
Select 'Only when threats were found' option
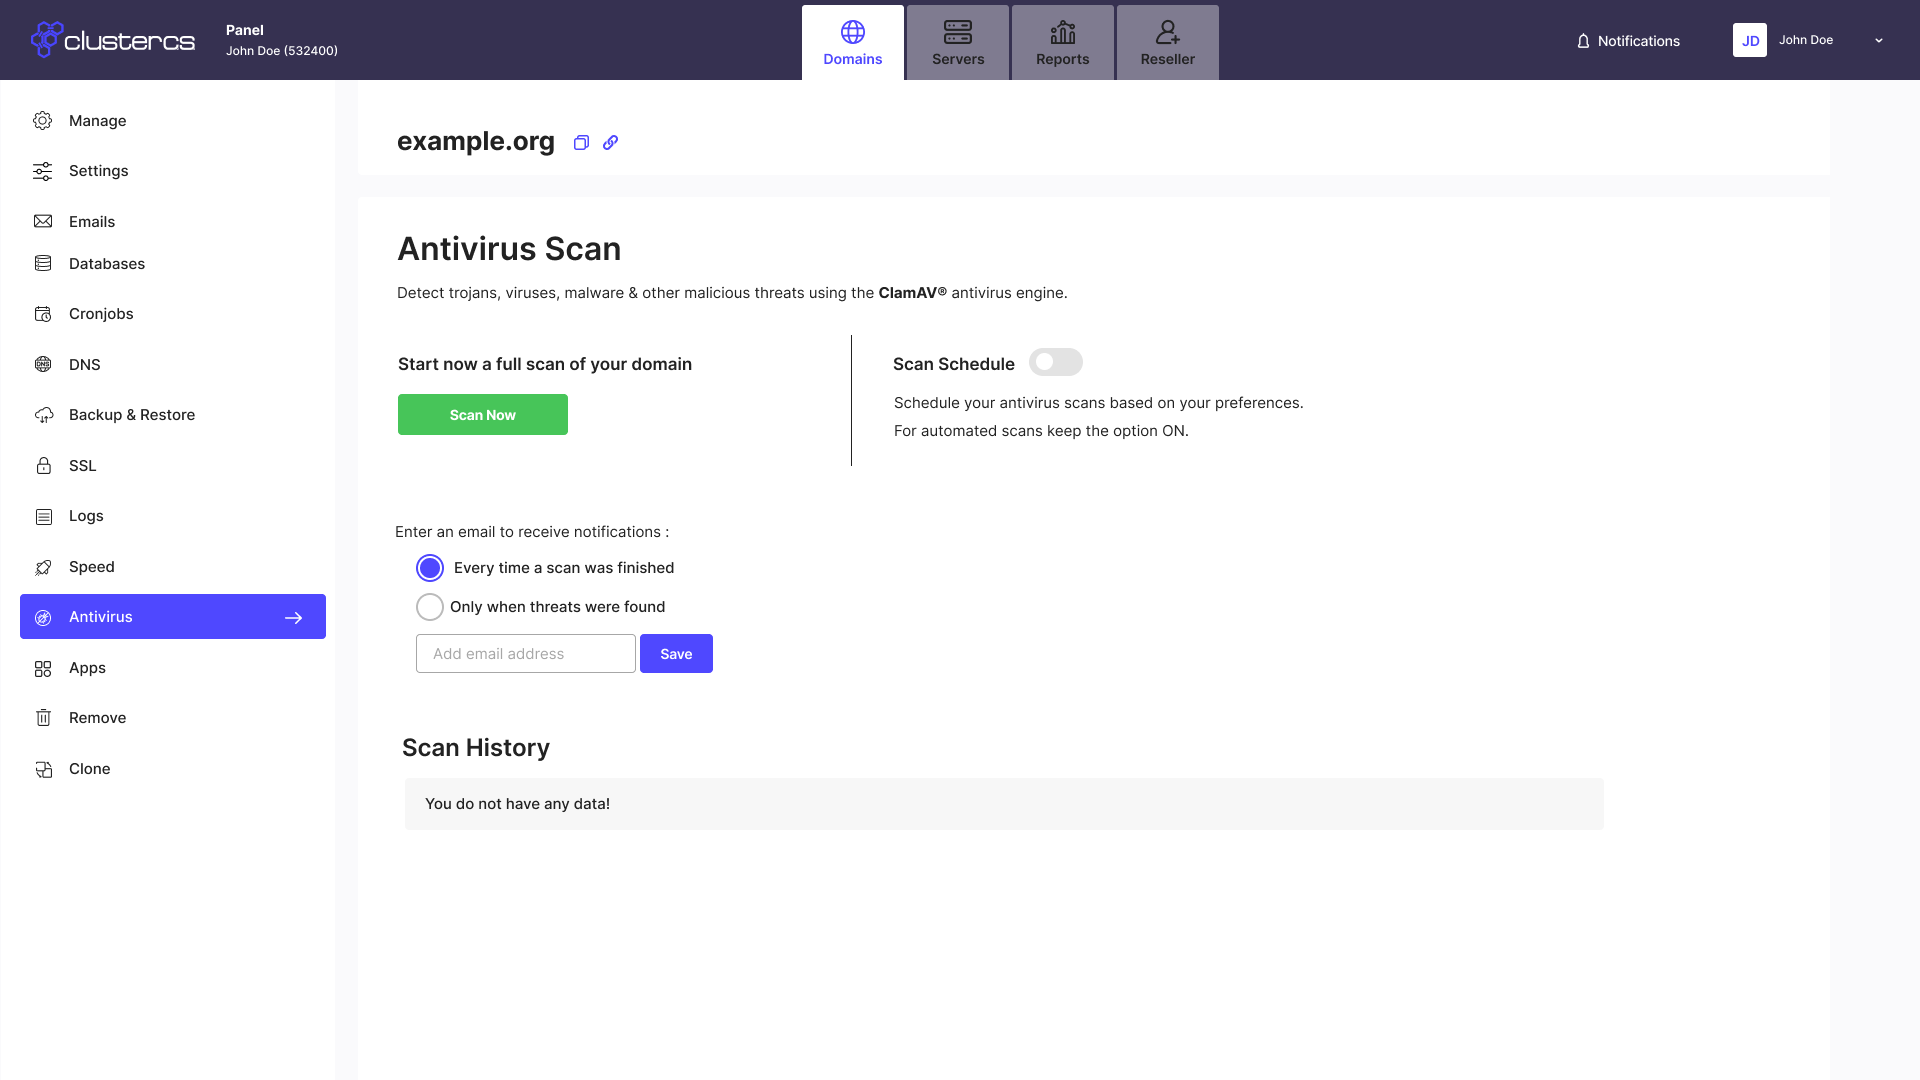[430, 607]
